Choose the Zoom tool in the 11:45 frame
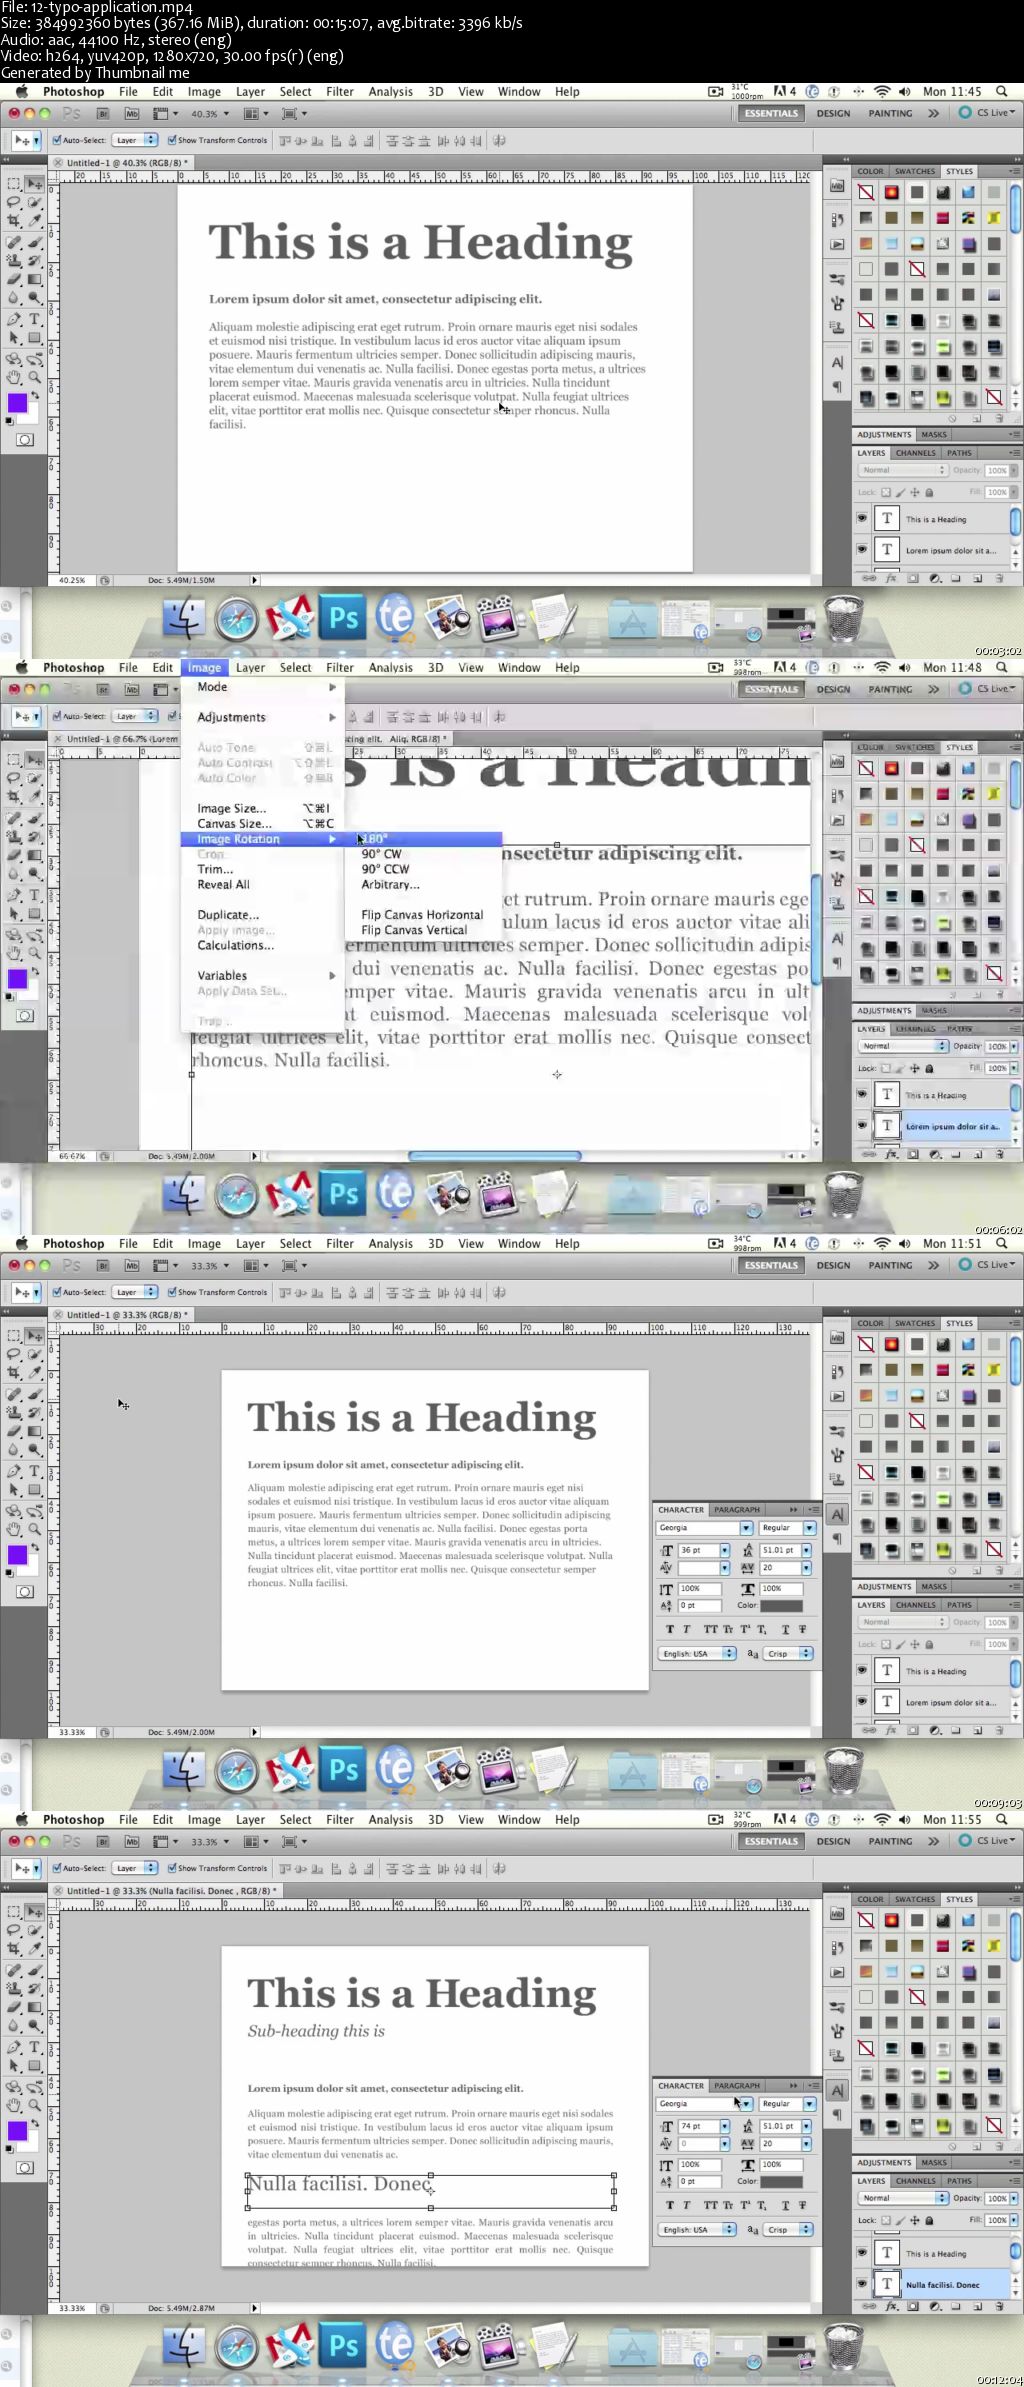Image resolution: width=1024 pixels, height=2387 pixels. pos(35,377)
